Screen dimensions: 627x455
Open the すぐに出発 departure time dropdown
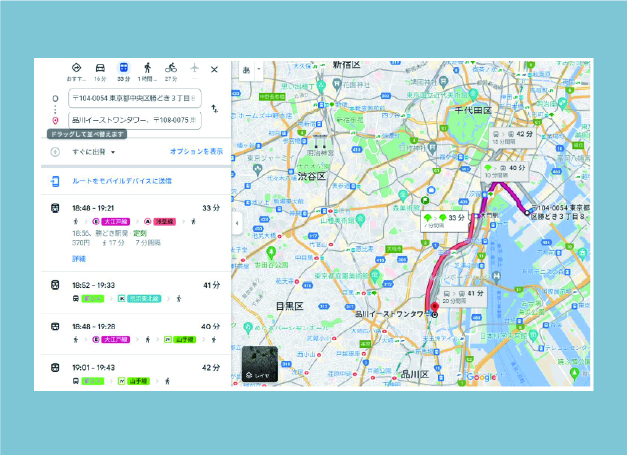tap(94, 152)
